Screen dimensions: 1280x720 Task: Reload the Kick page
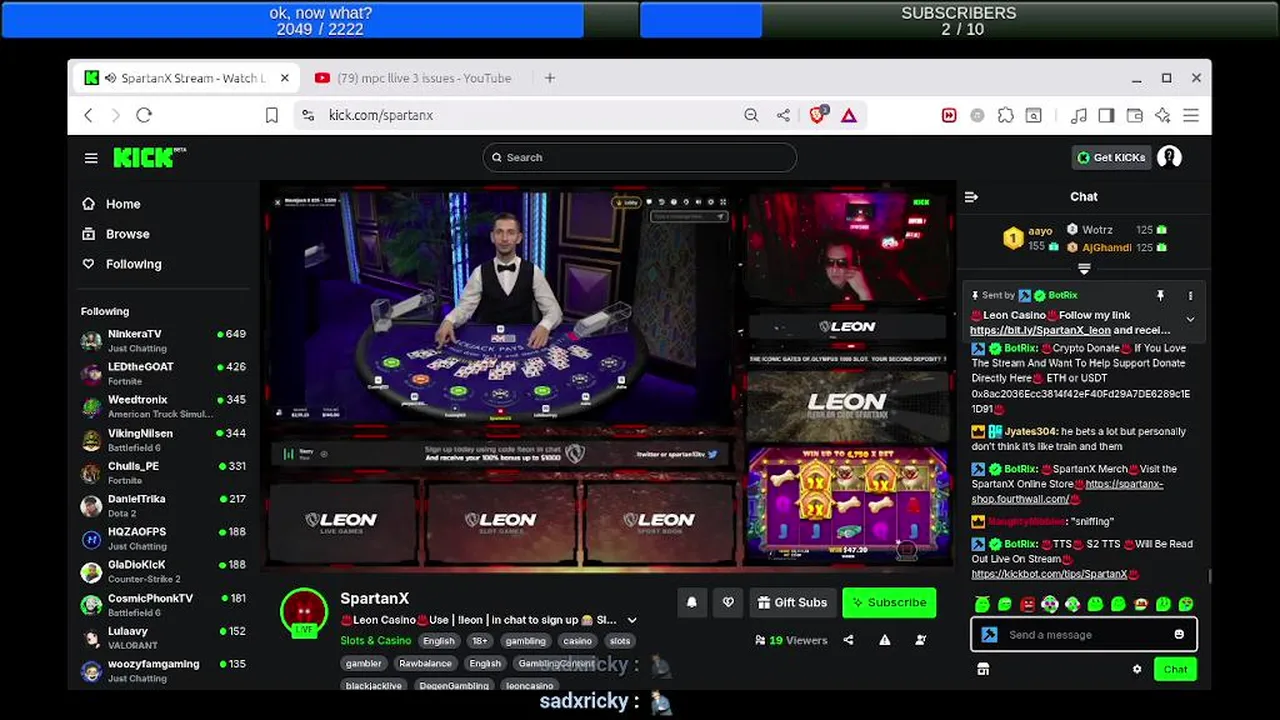click(144, 115)
